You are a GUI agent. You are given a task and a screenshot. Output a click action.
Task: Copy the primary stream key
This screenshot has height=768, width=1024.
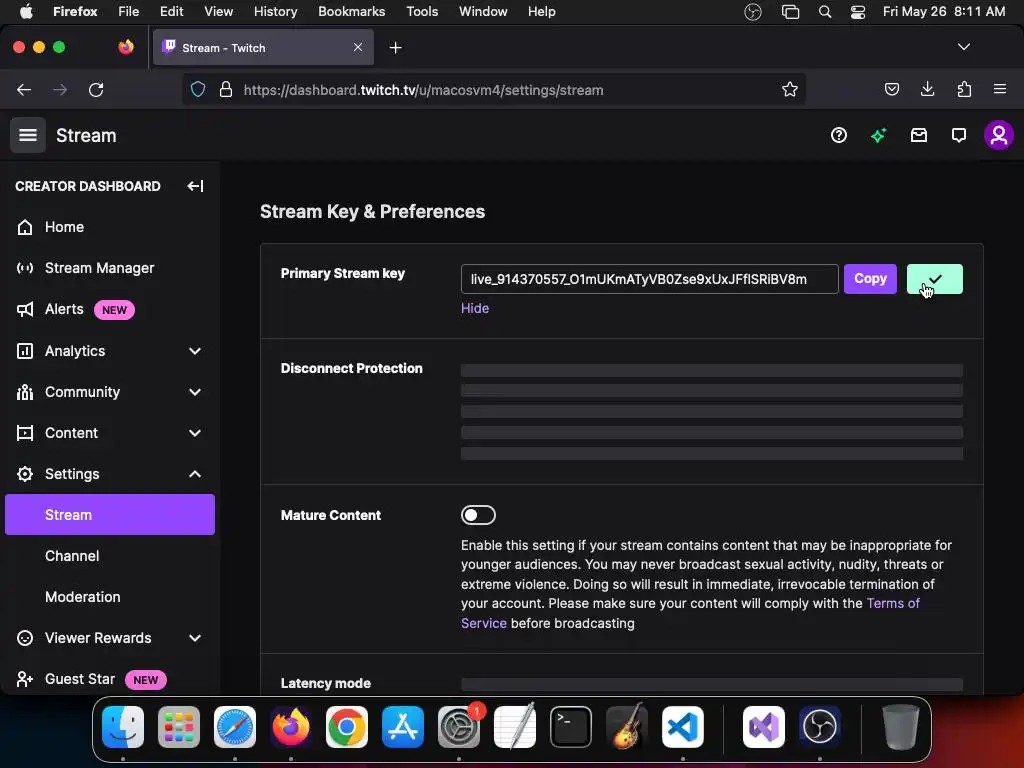pyautogui.click(x=870, y=279)
